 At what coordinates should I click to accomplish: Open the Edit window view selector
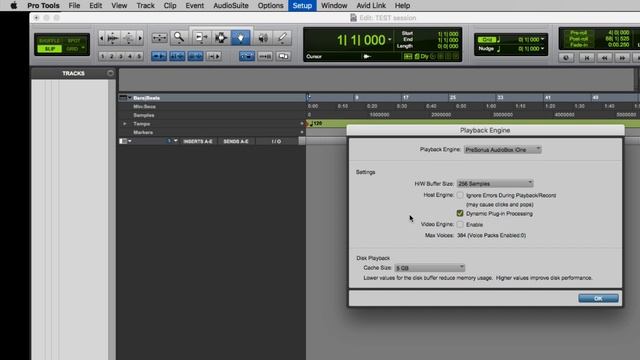point(124,141)
